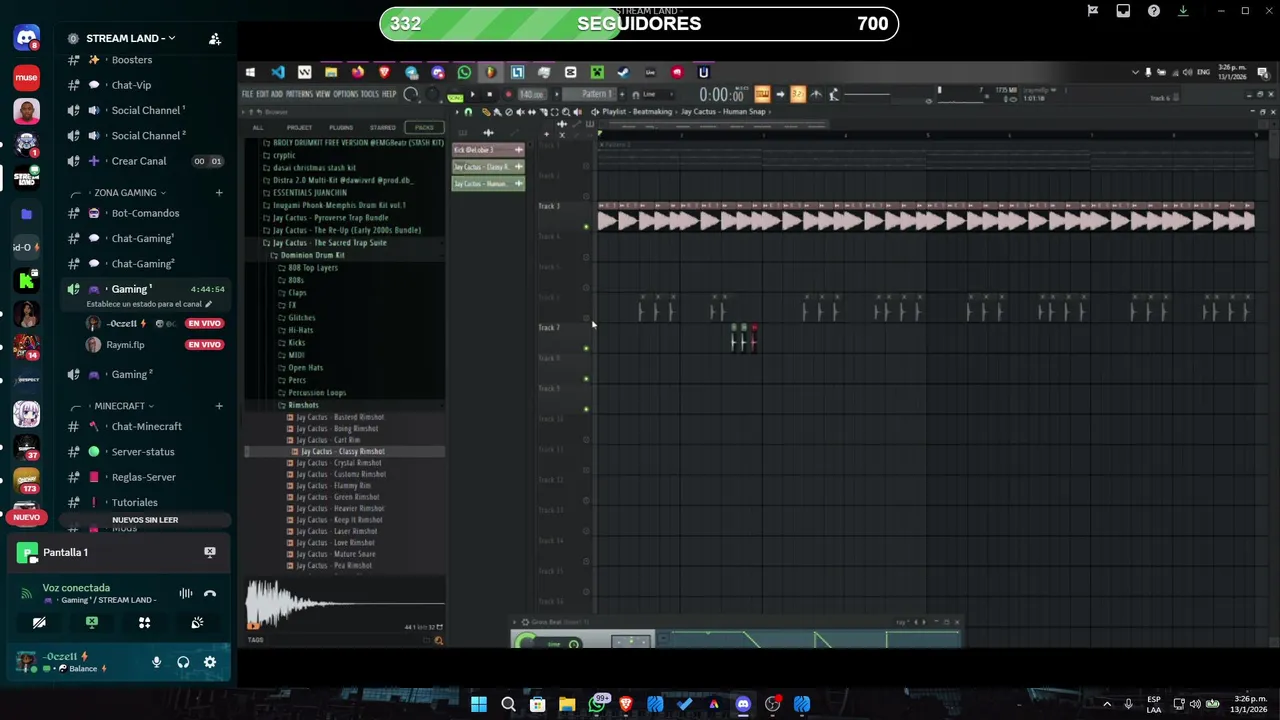Collapse the ZONA GAMING category
This screenshot has width=1280, height=720.
pos(123,192)
